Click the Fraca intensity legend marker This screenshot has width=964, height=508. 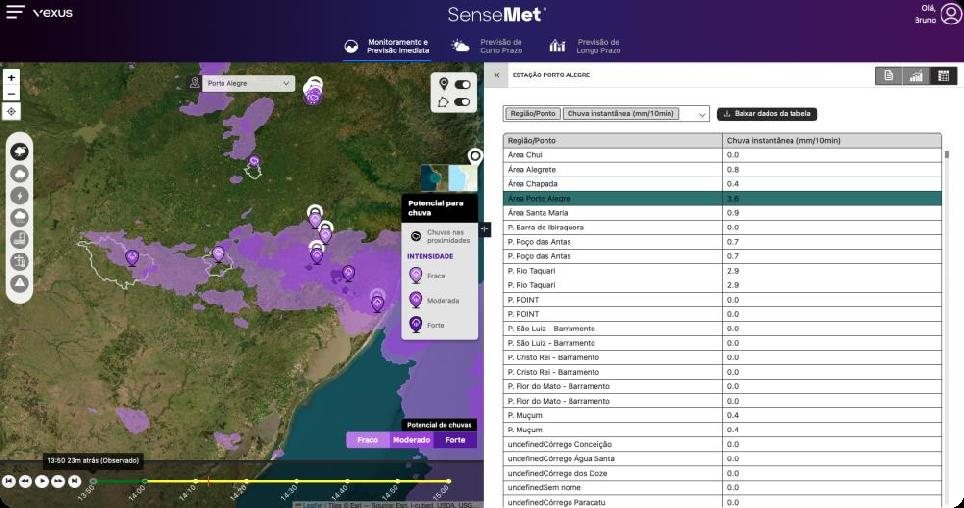pos(416,276)
